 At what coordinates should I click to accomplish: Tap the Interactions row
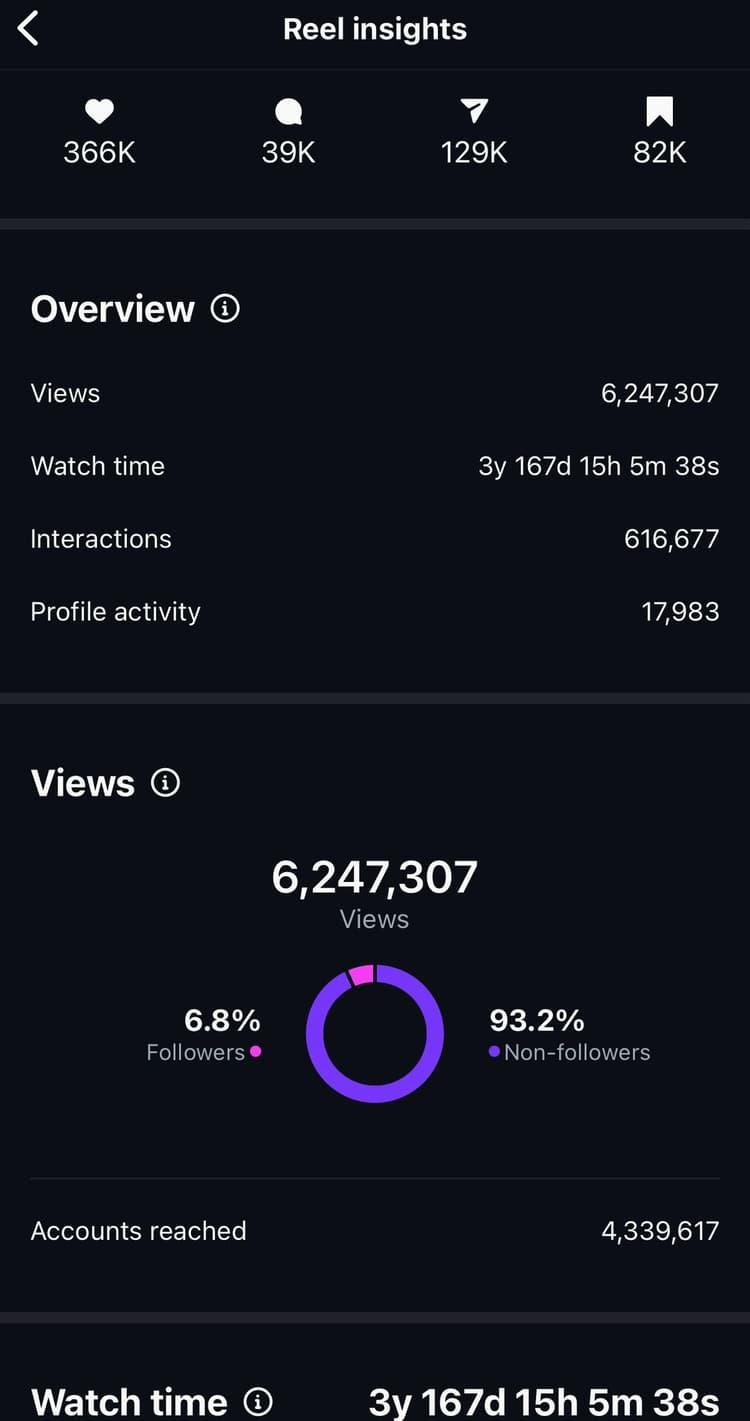point(374,539)
